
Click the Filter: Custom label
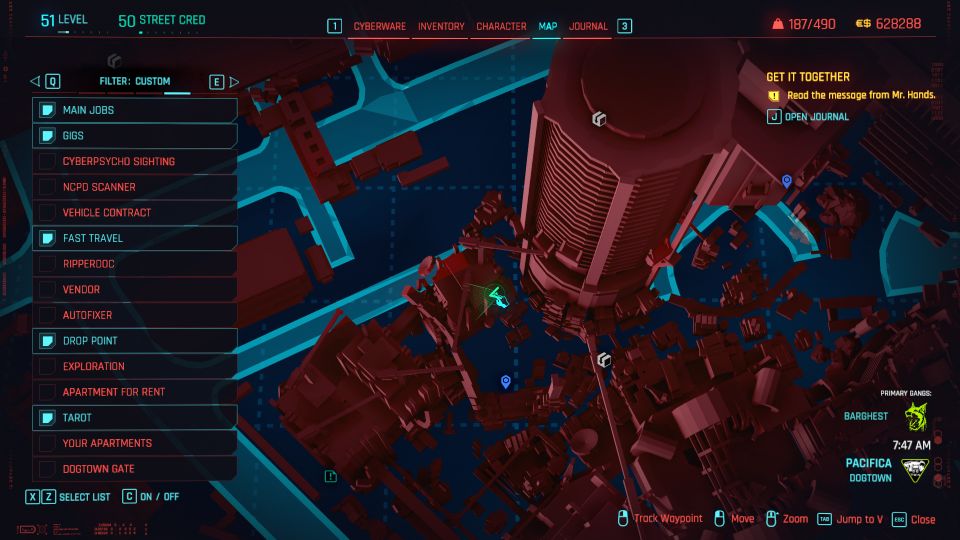[135, 81]
